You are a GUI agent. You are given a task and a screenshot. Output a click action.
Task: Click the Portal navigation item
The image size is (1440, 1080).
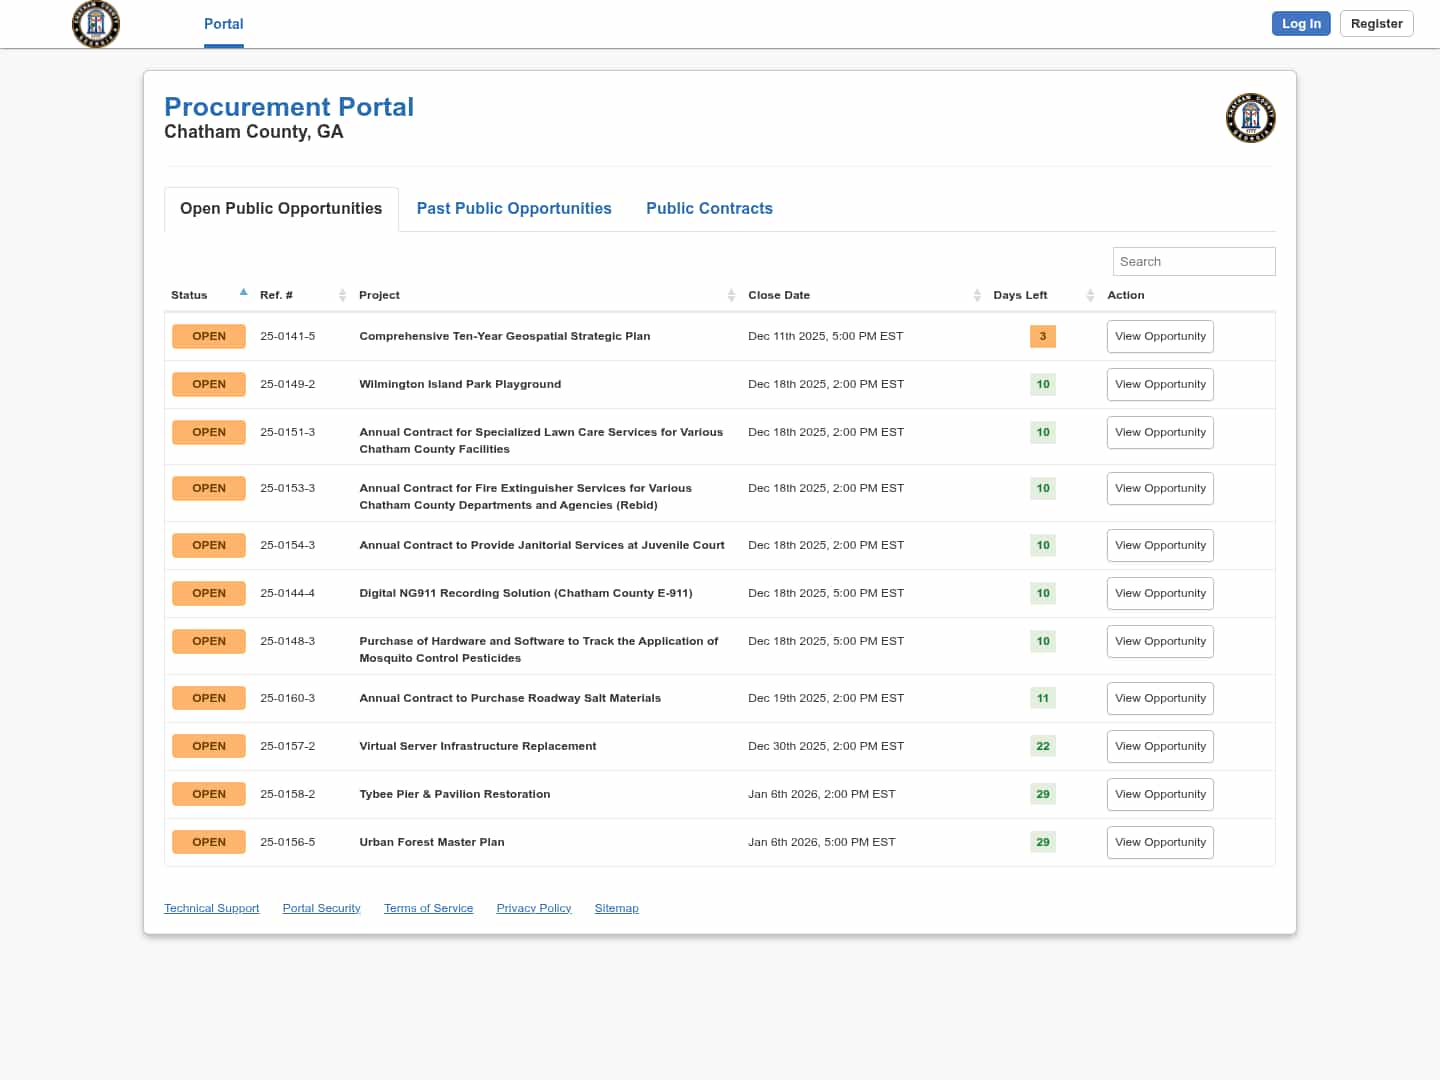(223, 24)
